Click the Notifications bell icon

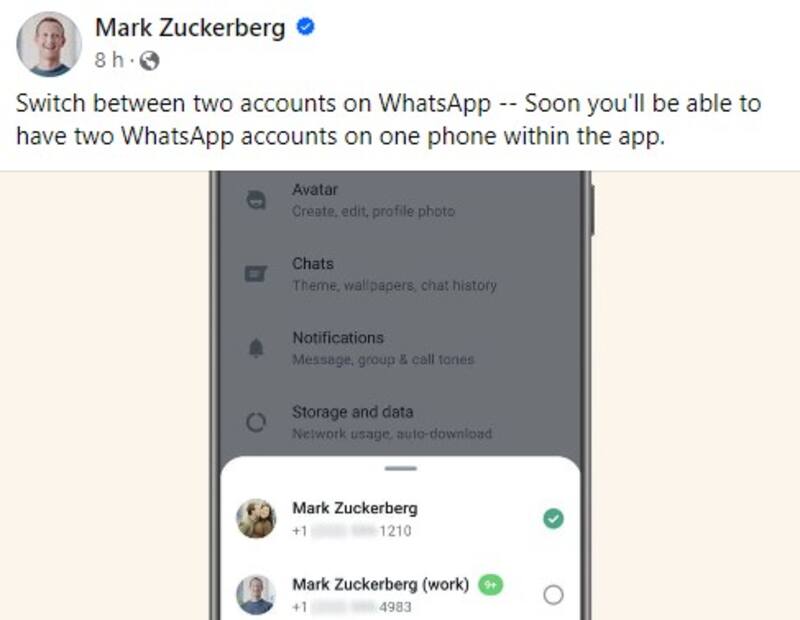[x=256, y=348]
